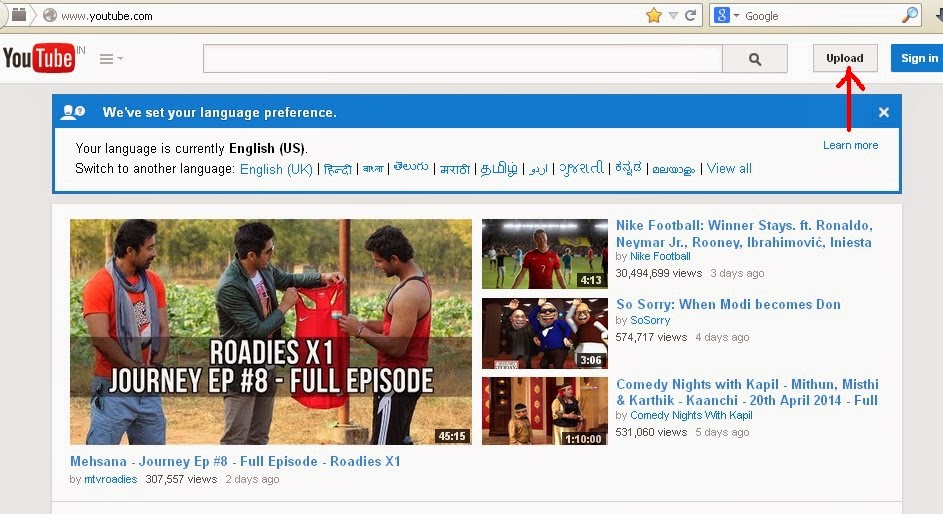Click the YouTube logo

39,58
